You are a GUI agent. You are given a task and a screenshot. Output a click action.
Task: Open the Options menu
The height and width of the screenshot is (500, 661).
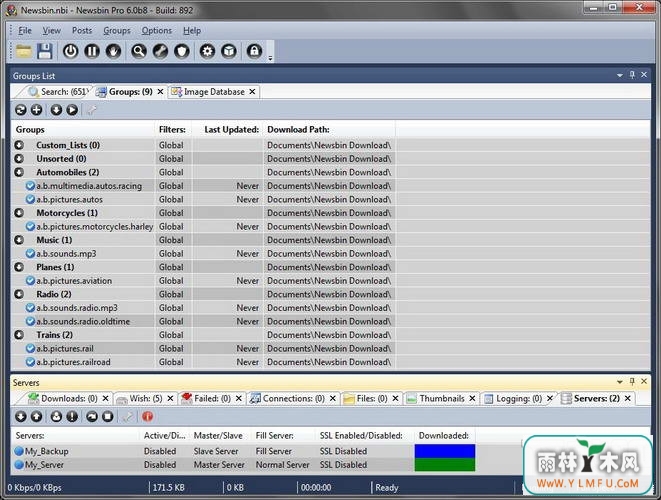click(156, 31)
